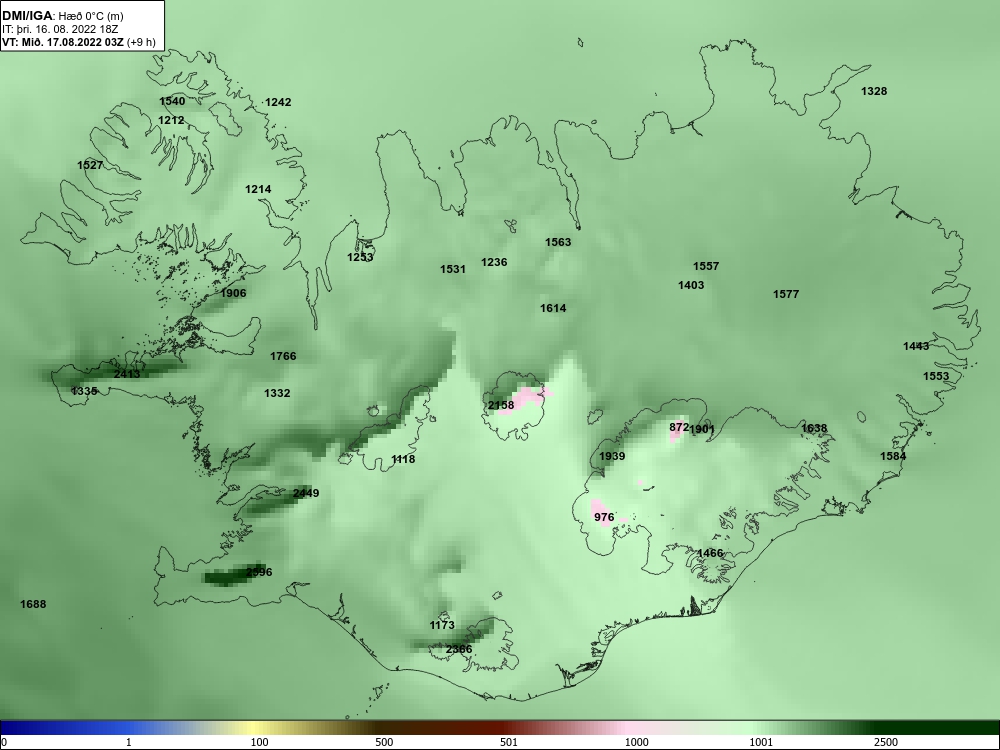Click the pale yellow color bar segment above 100
This screenshot has height=750, width=1000.
pyautogui.click(x=254, y=728)
